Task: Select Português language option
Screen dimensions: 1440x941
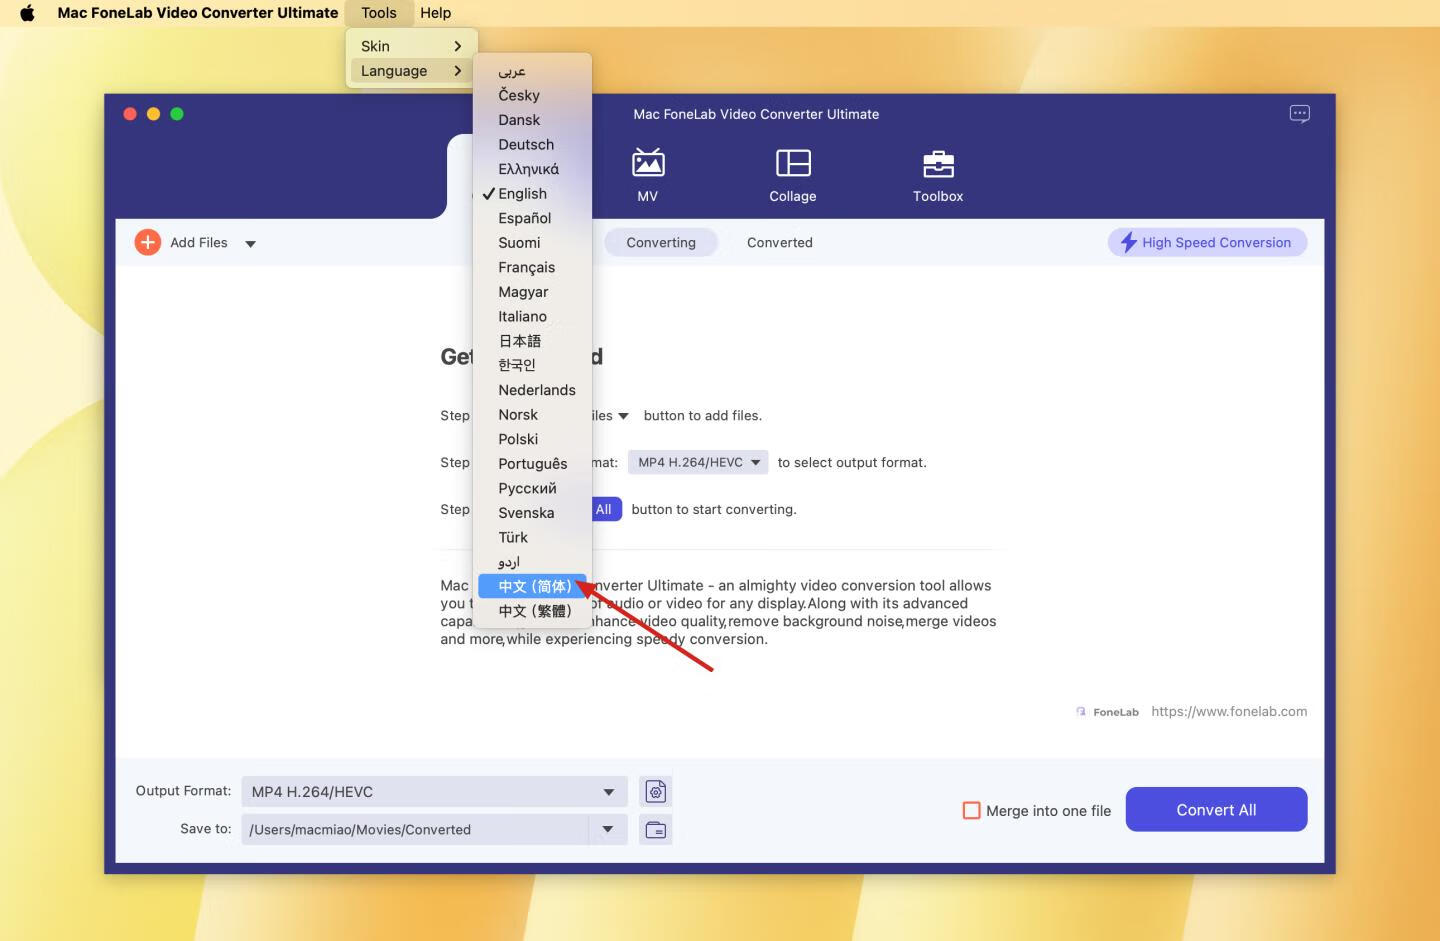Action: [x=532, y=463]
